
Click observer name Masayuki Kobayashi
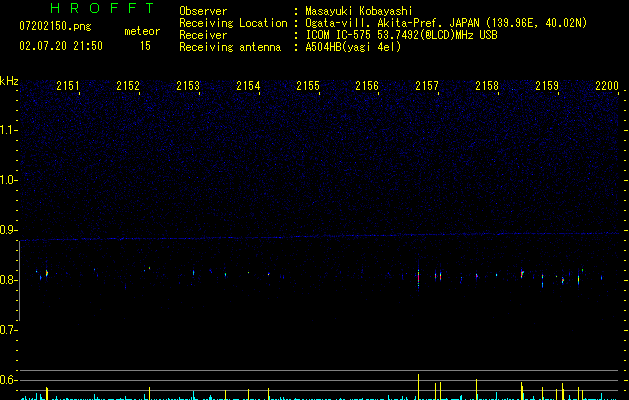(359, 11)
